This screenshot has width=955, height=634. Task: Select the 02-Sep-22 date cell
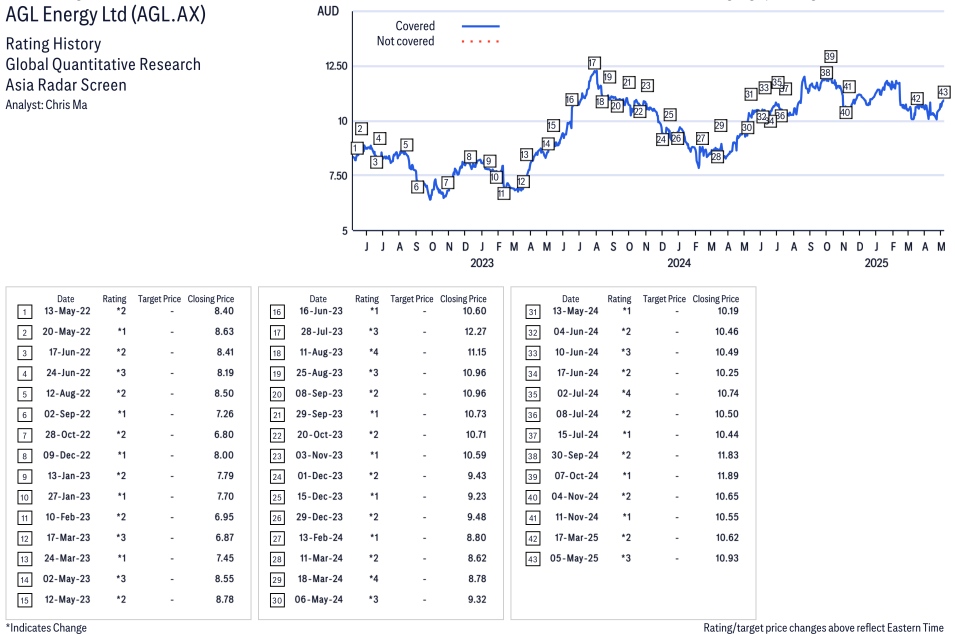67,414
